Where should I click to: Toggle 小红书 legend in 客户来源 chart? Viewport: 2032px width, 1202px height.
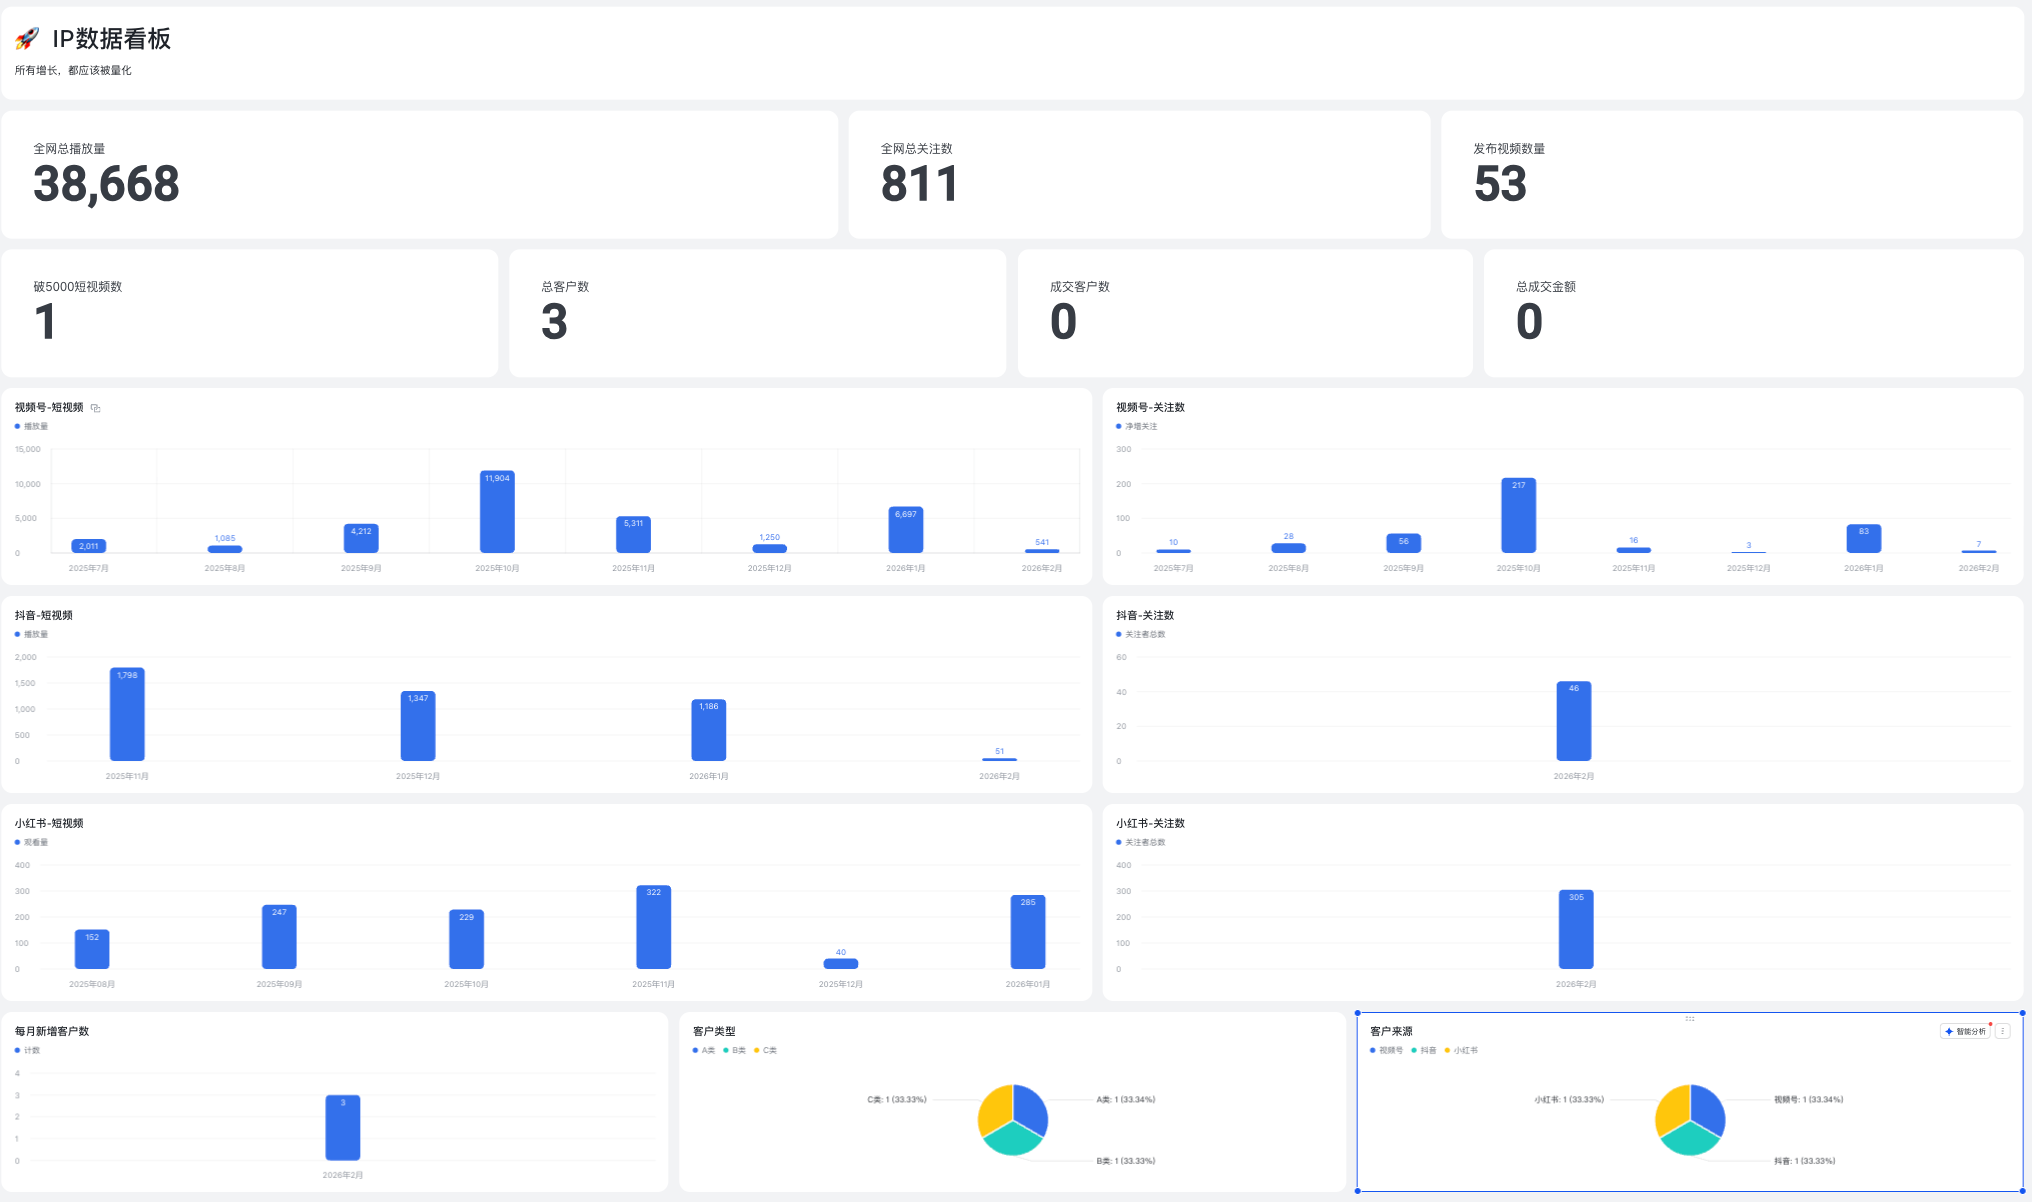pos(1464,1050)
